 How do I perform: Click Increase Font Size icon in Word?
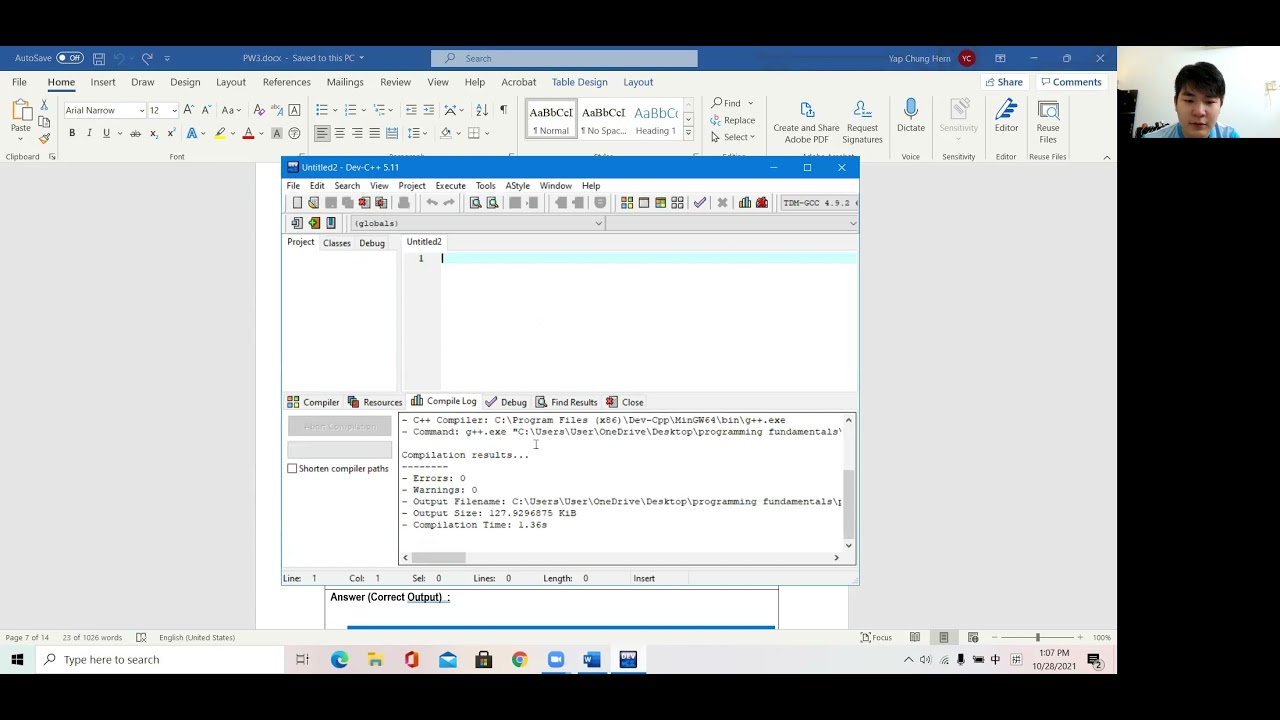click(x=188, y=110)
